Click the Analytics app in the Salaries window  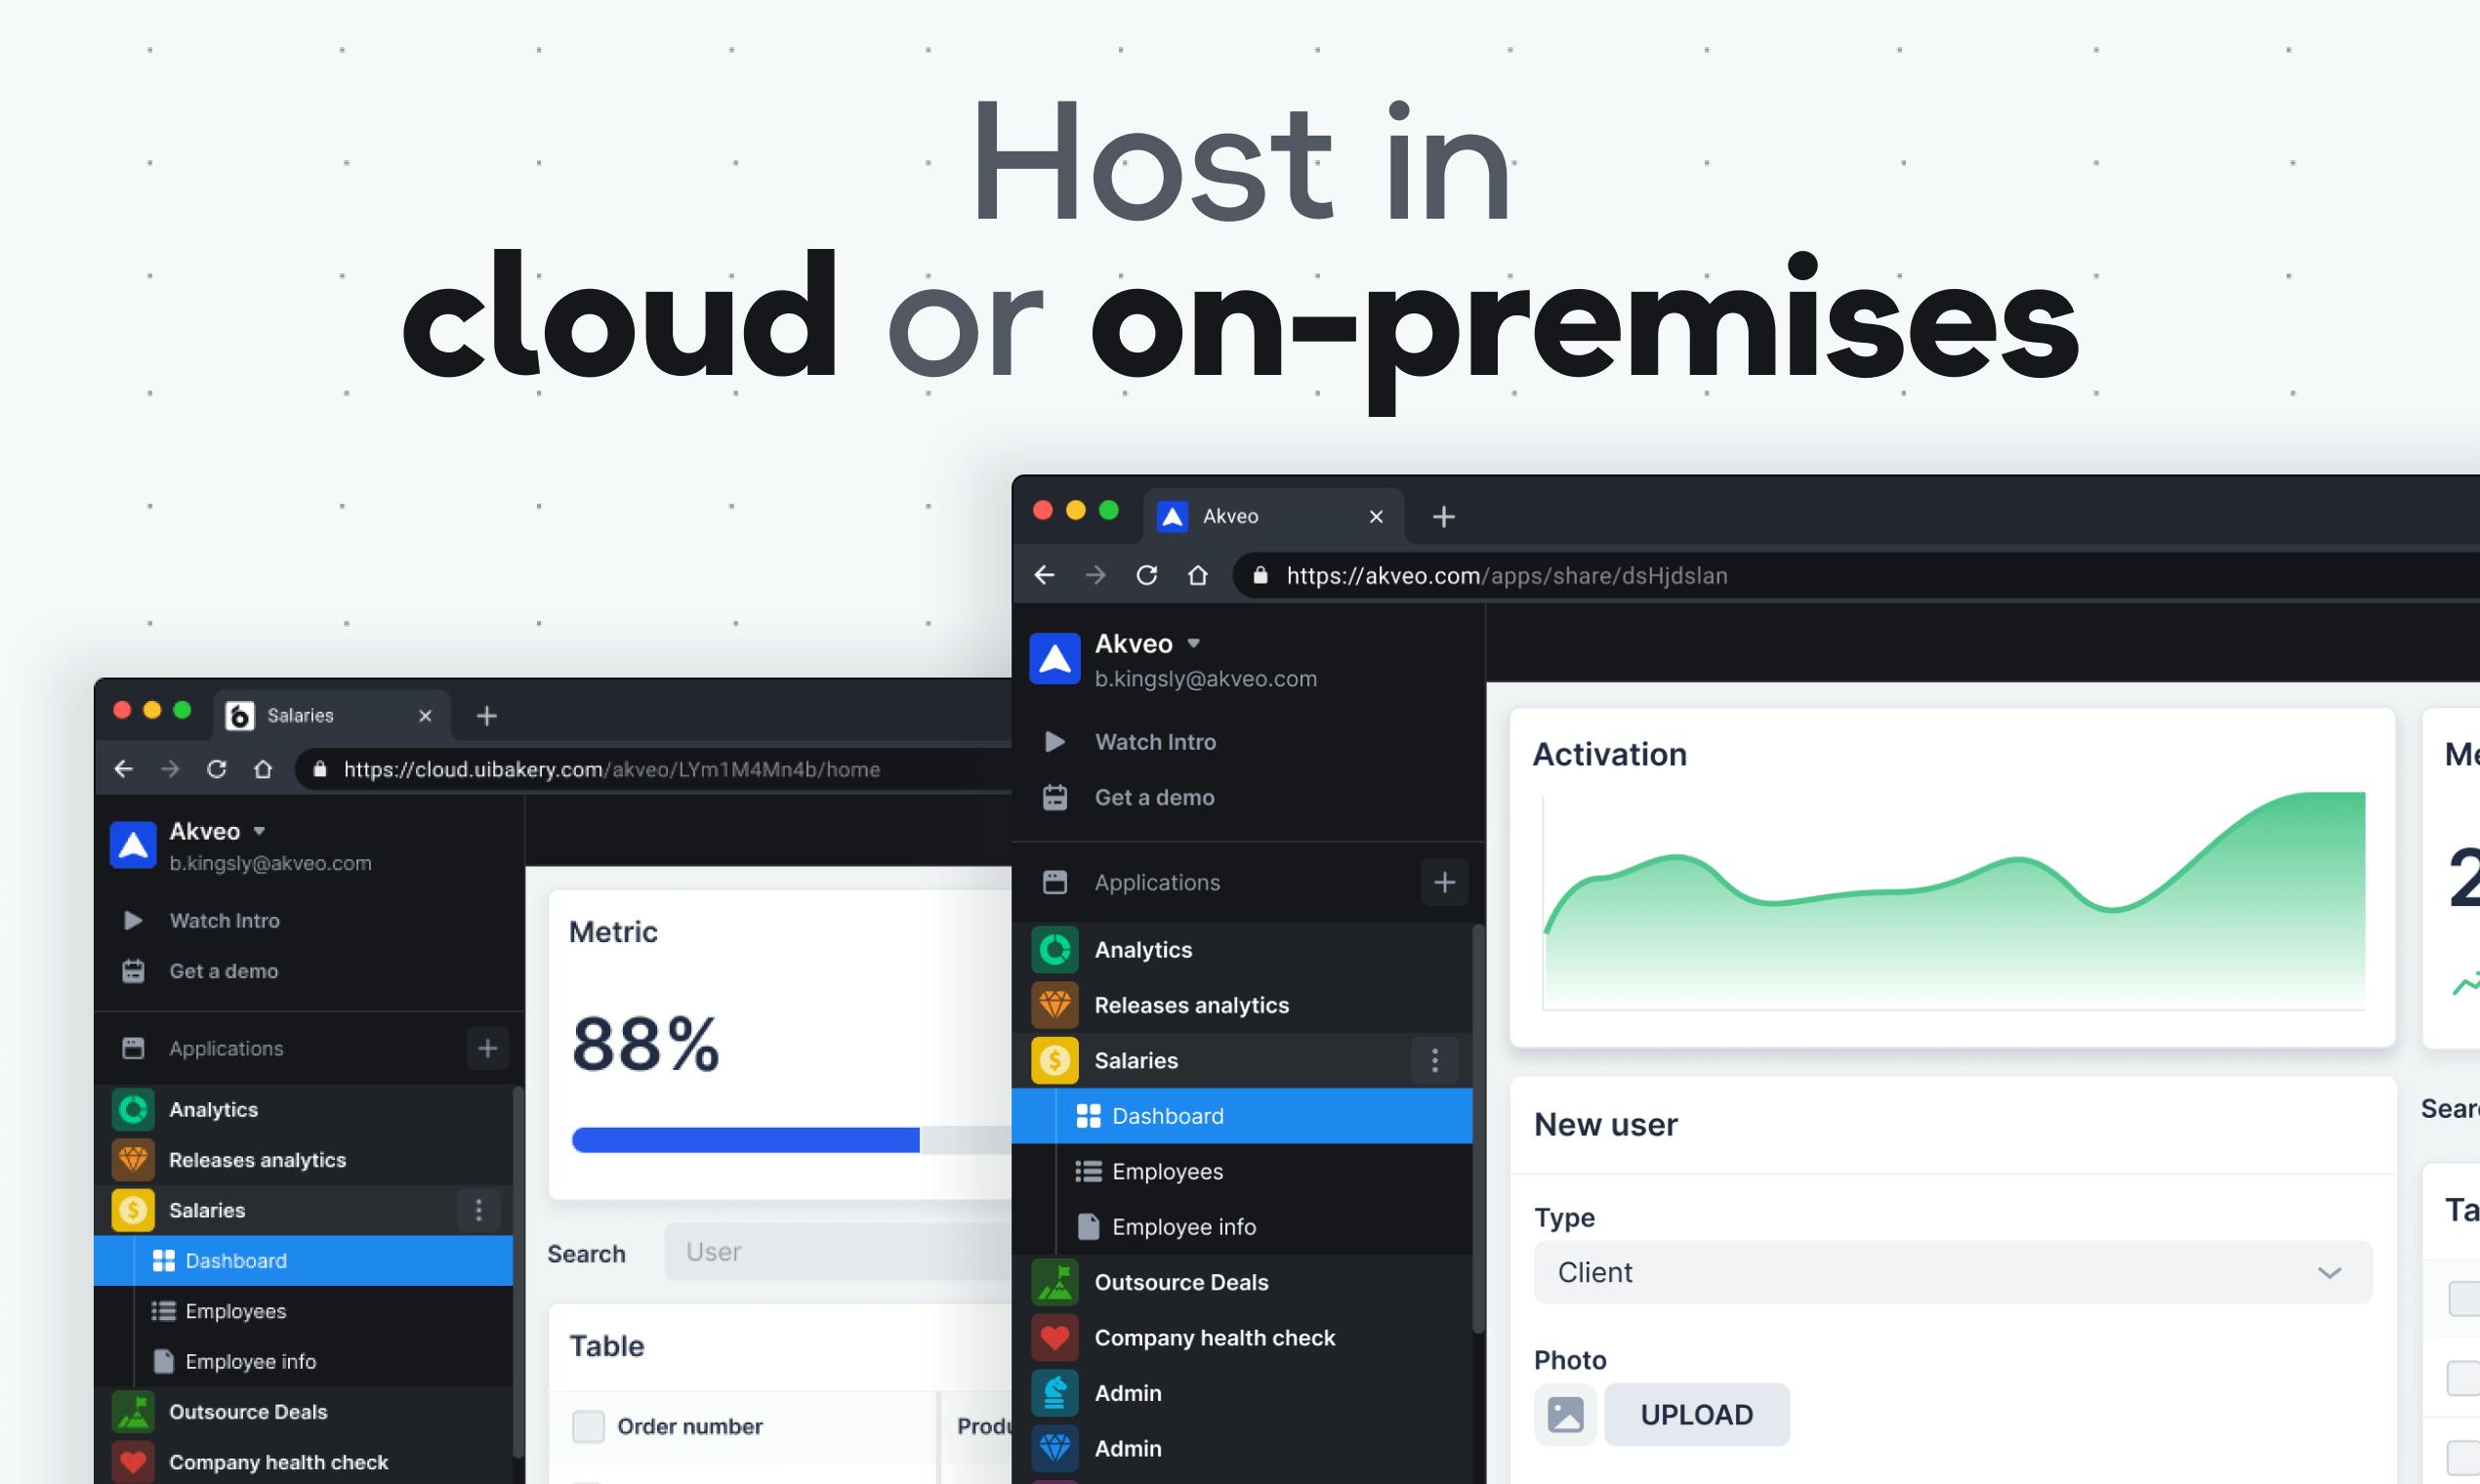click(x=213, y=1109)
